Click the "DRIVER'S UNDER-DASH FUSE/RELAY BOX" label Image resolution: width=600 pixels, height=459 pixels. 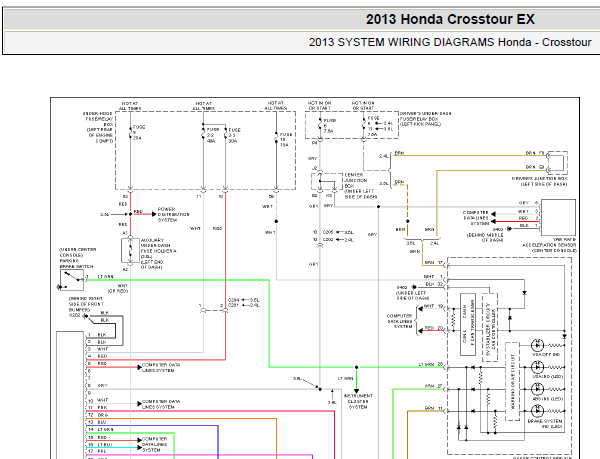coord(426,116)
